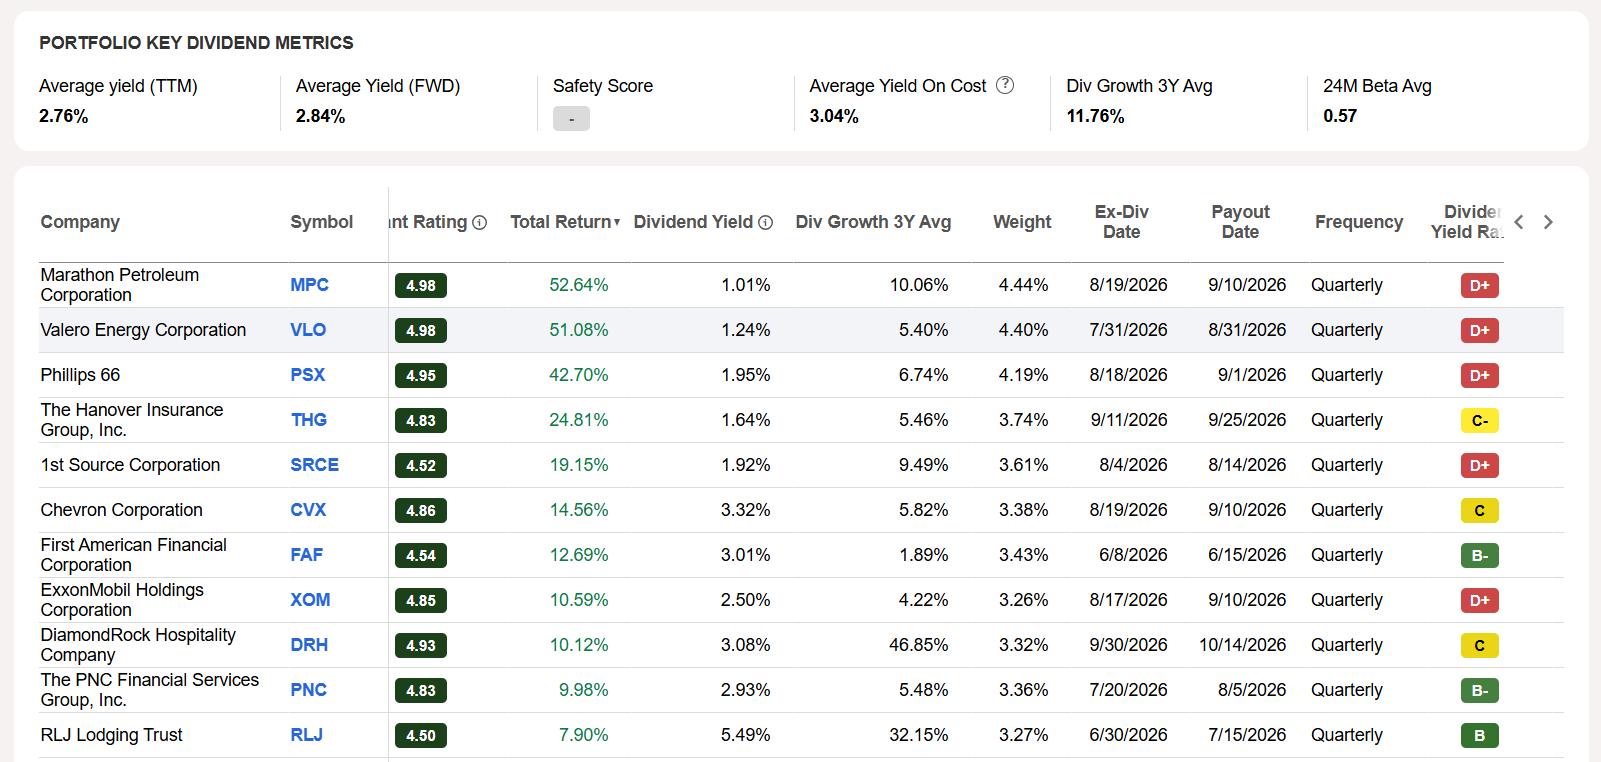Click the Company column header
The image size is (1601, 762).
point(80,222)
